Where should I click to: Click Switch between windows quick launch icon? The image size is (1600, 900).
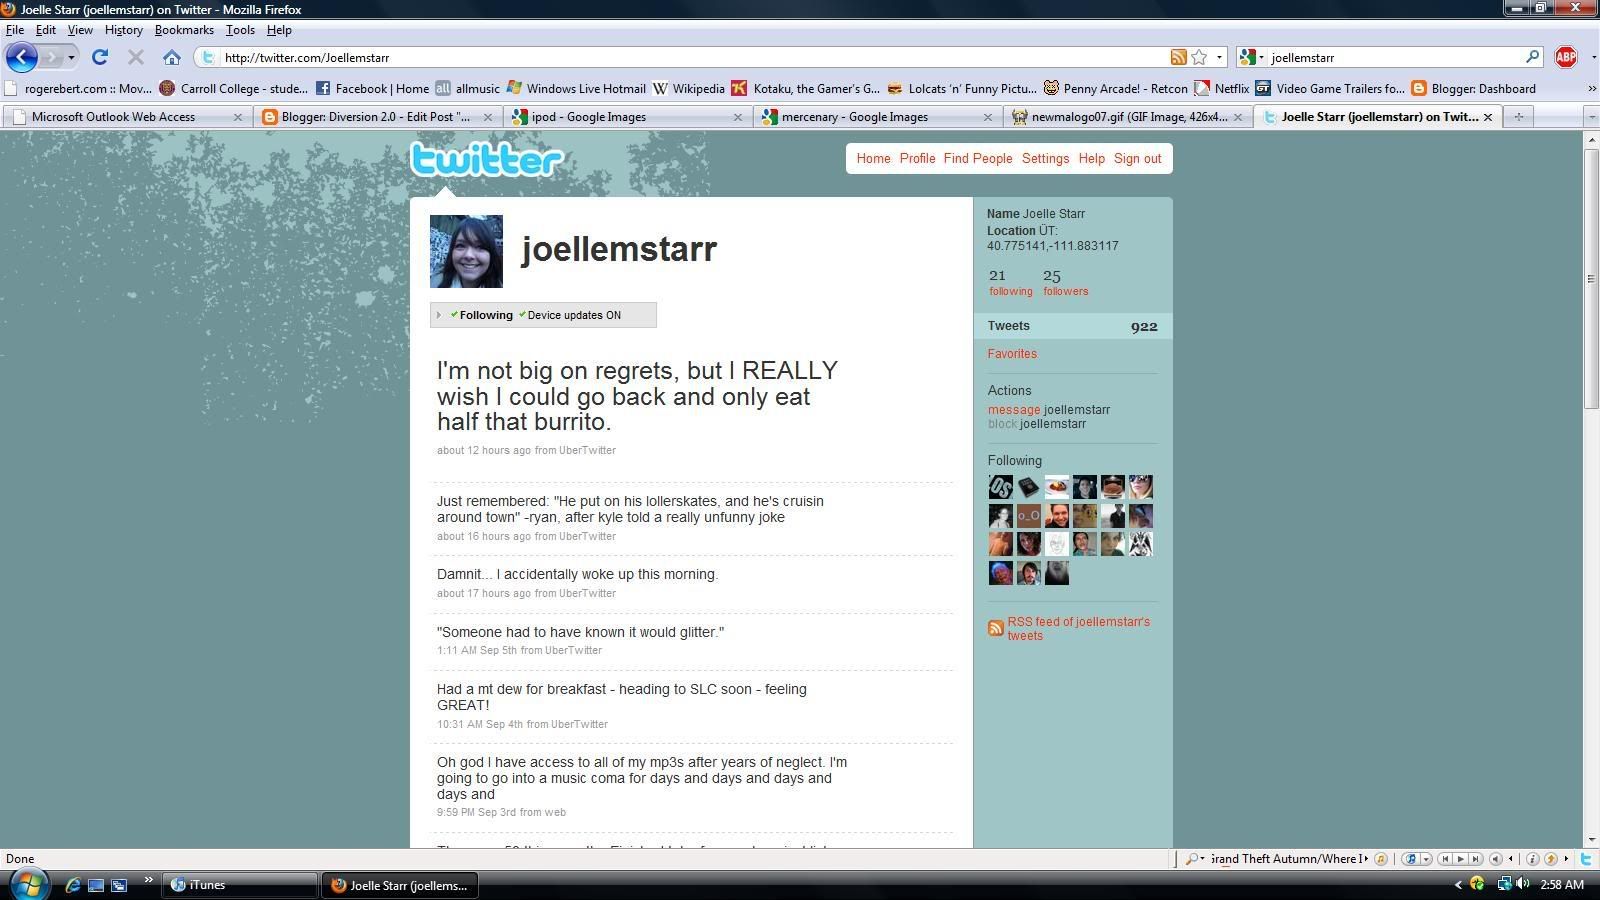(x=118, y=885)
